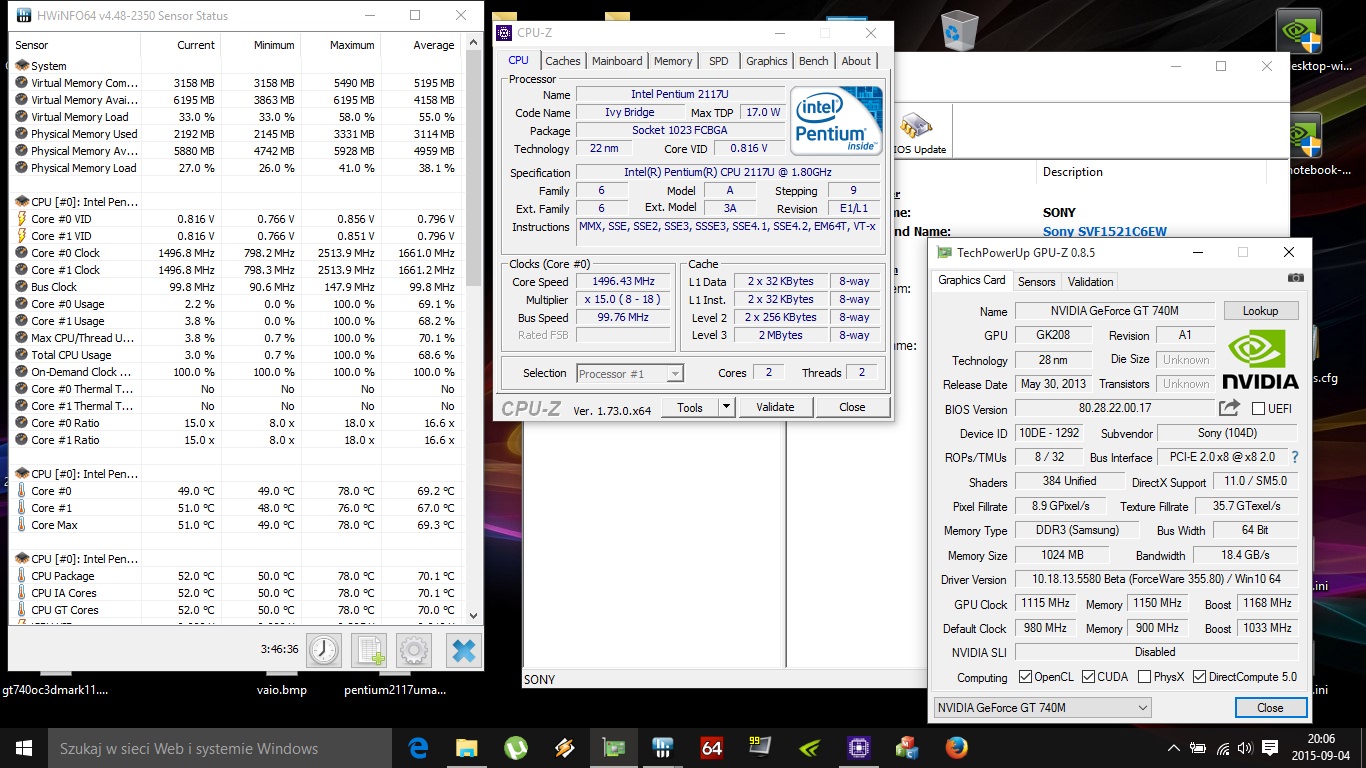This screenshot has width=1366, height=768.
Task: Click the Validate button in CPU-Z
Action: [775, 407]
